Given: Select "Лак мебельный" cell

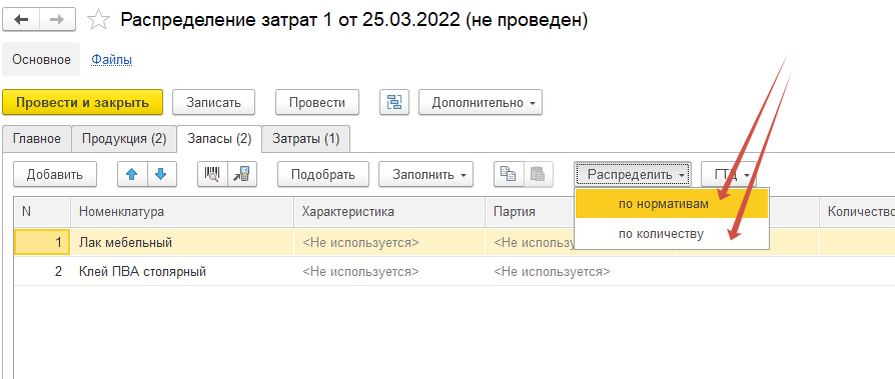Looking at the screenshot, I should pos(182,243).
